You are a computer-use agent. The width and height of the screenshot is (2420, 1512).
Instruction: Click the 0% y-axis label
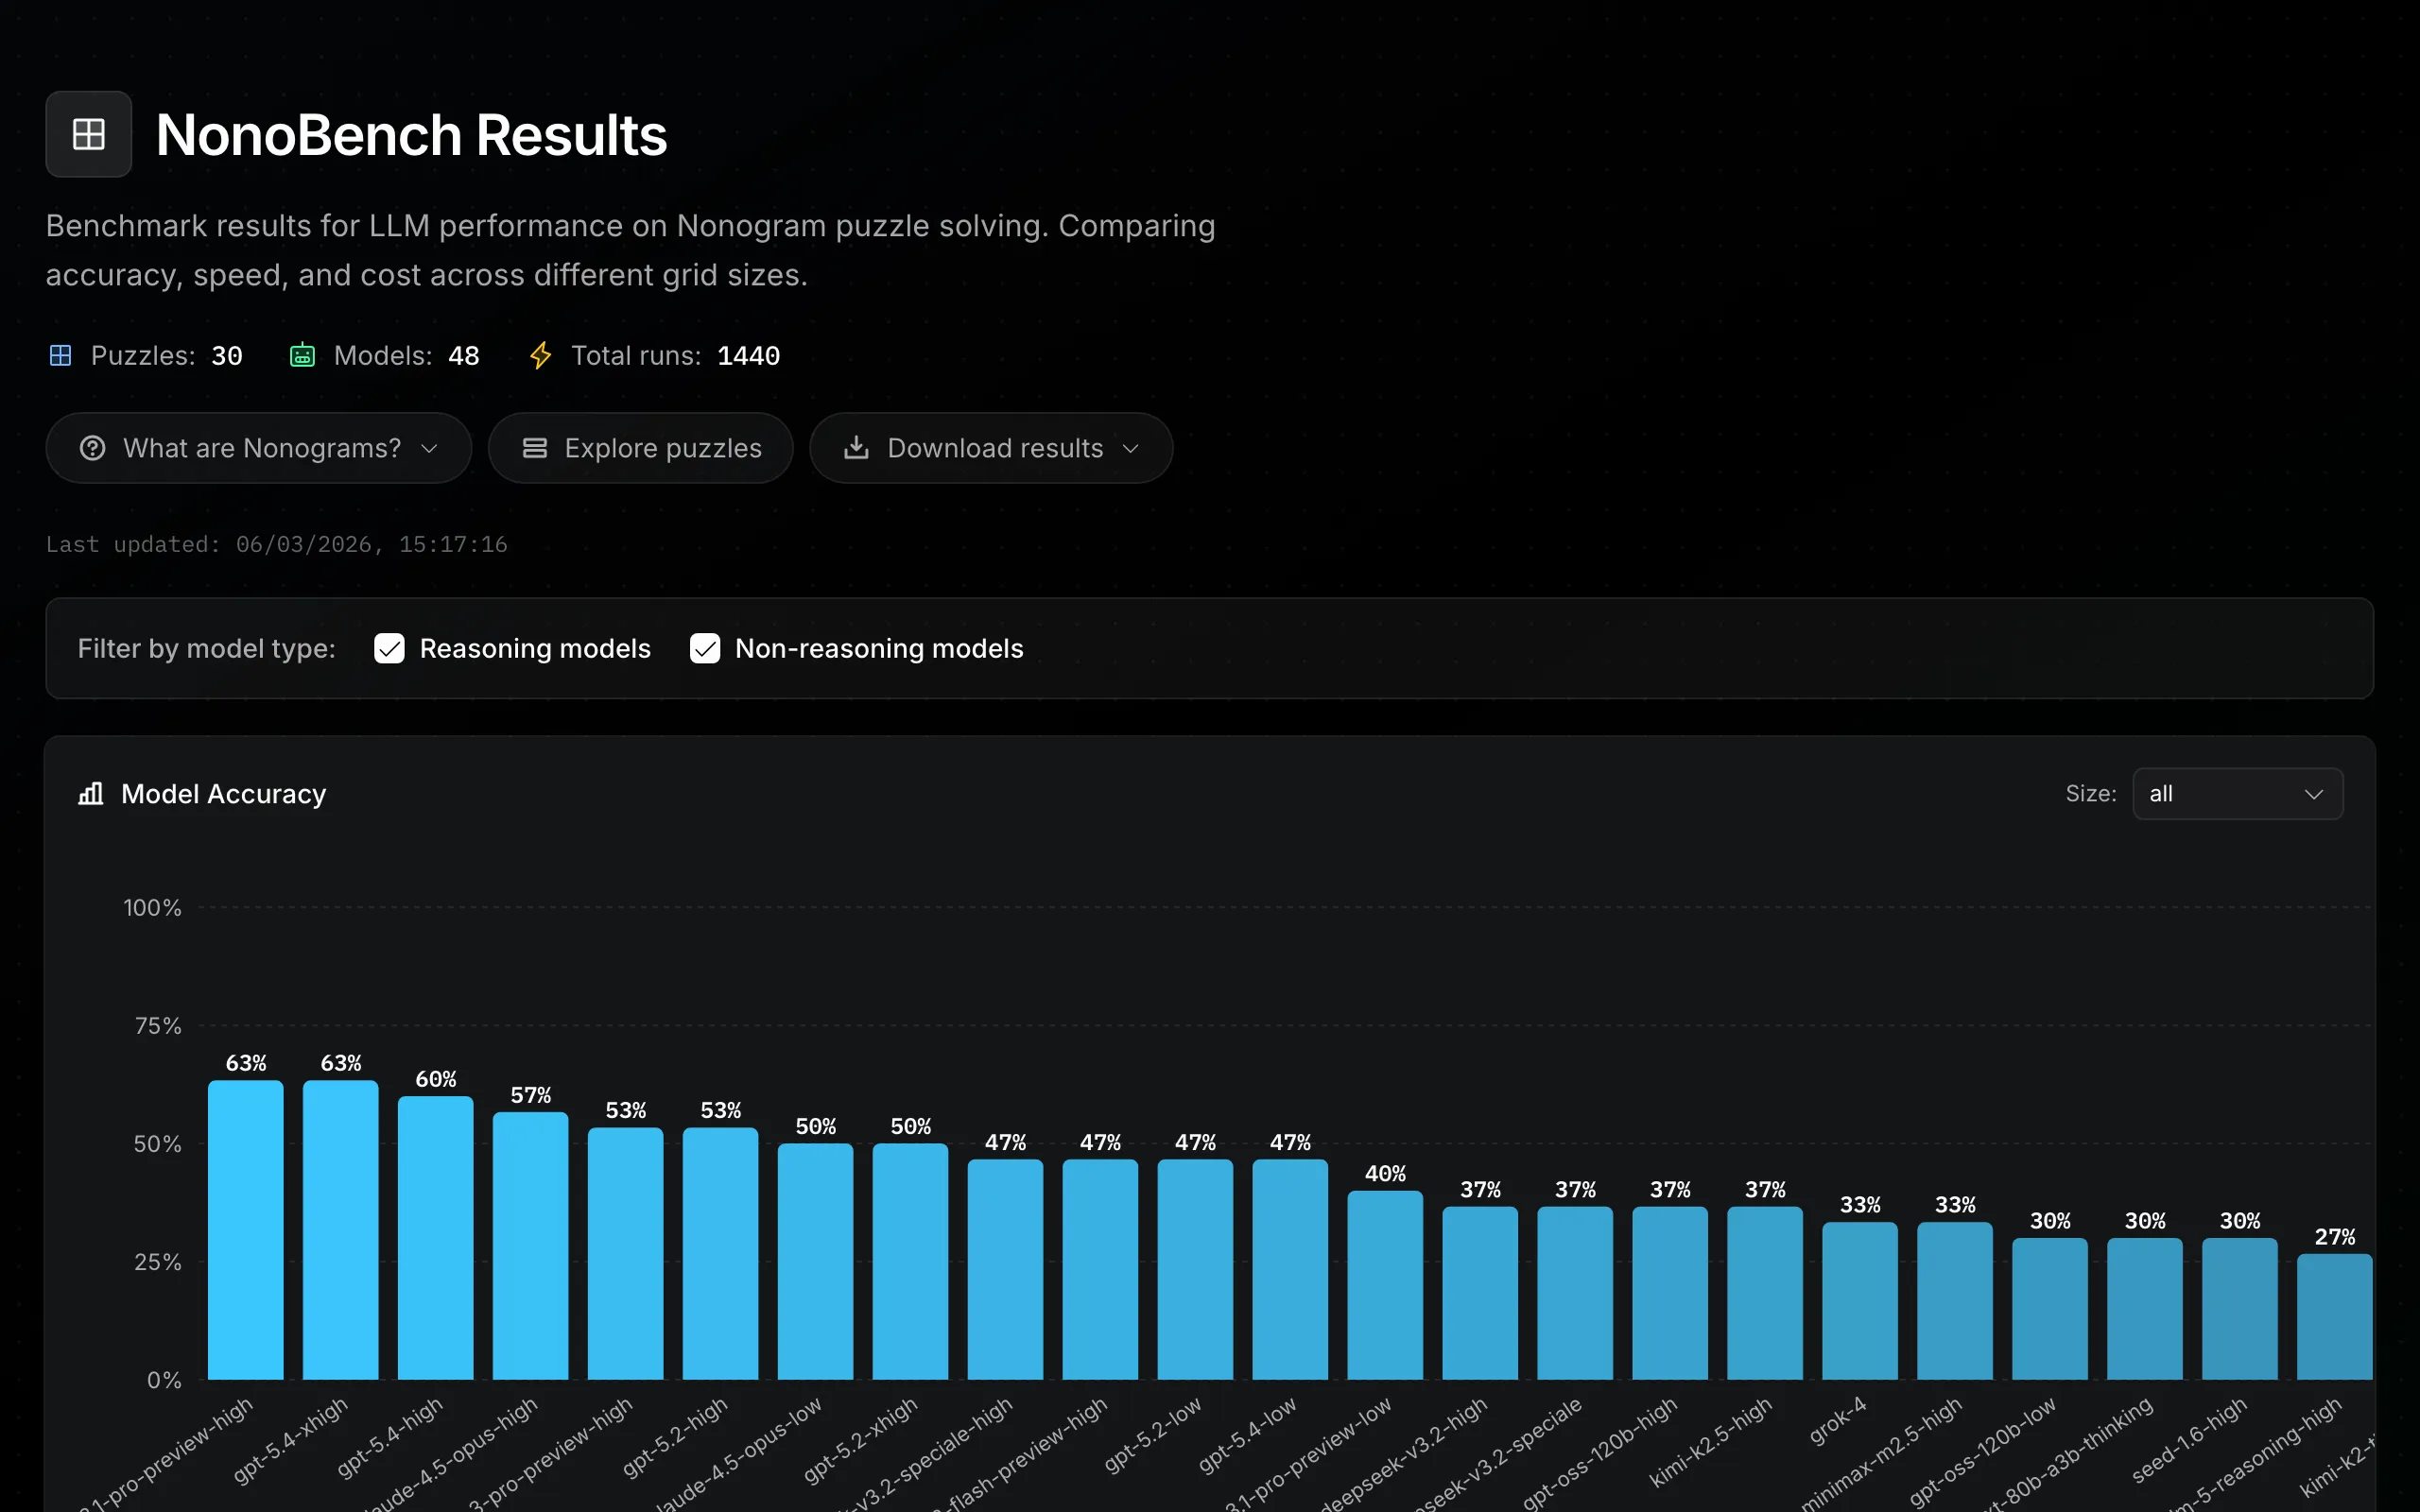(x=164, y=1380)
